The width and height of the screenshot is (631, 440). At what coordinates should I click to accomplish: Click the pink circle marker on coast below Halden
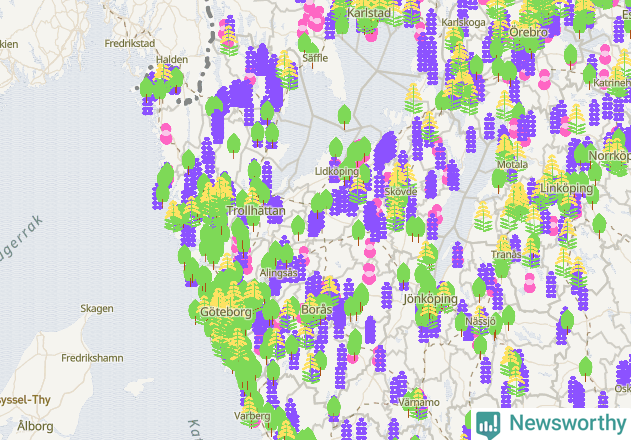[166, 134]
